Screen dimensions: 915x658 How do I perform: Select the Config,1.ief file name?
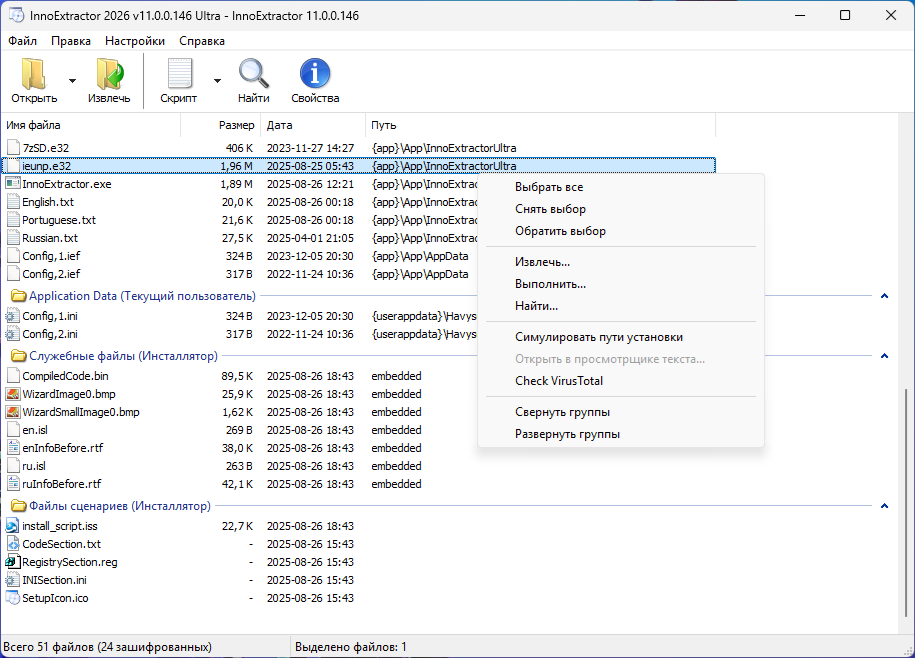(x=51, y=256)
